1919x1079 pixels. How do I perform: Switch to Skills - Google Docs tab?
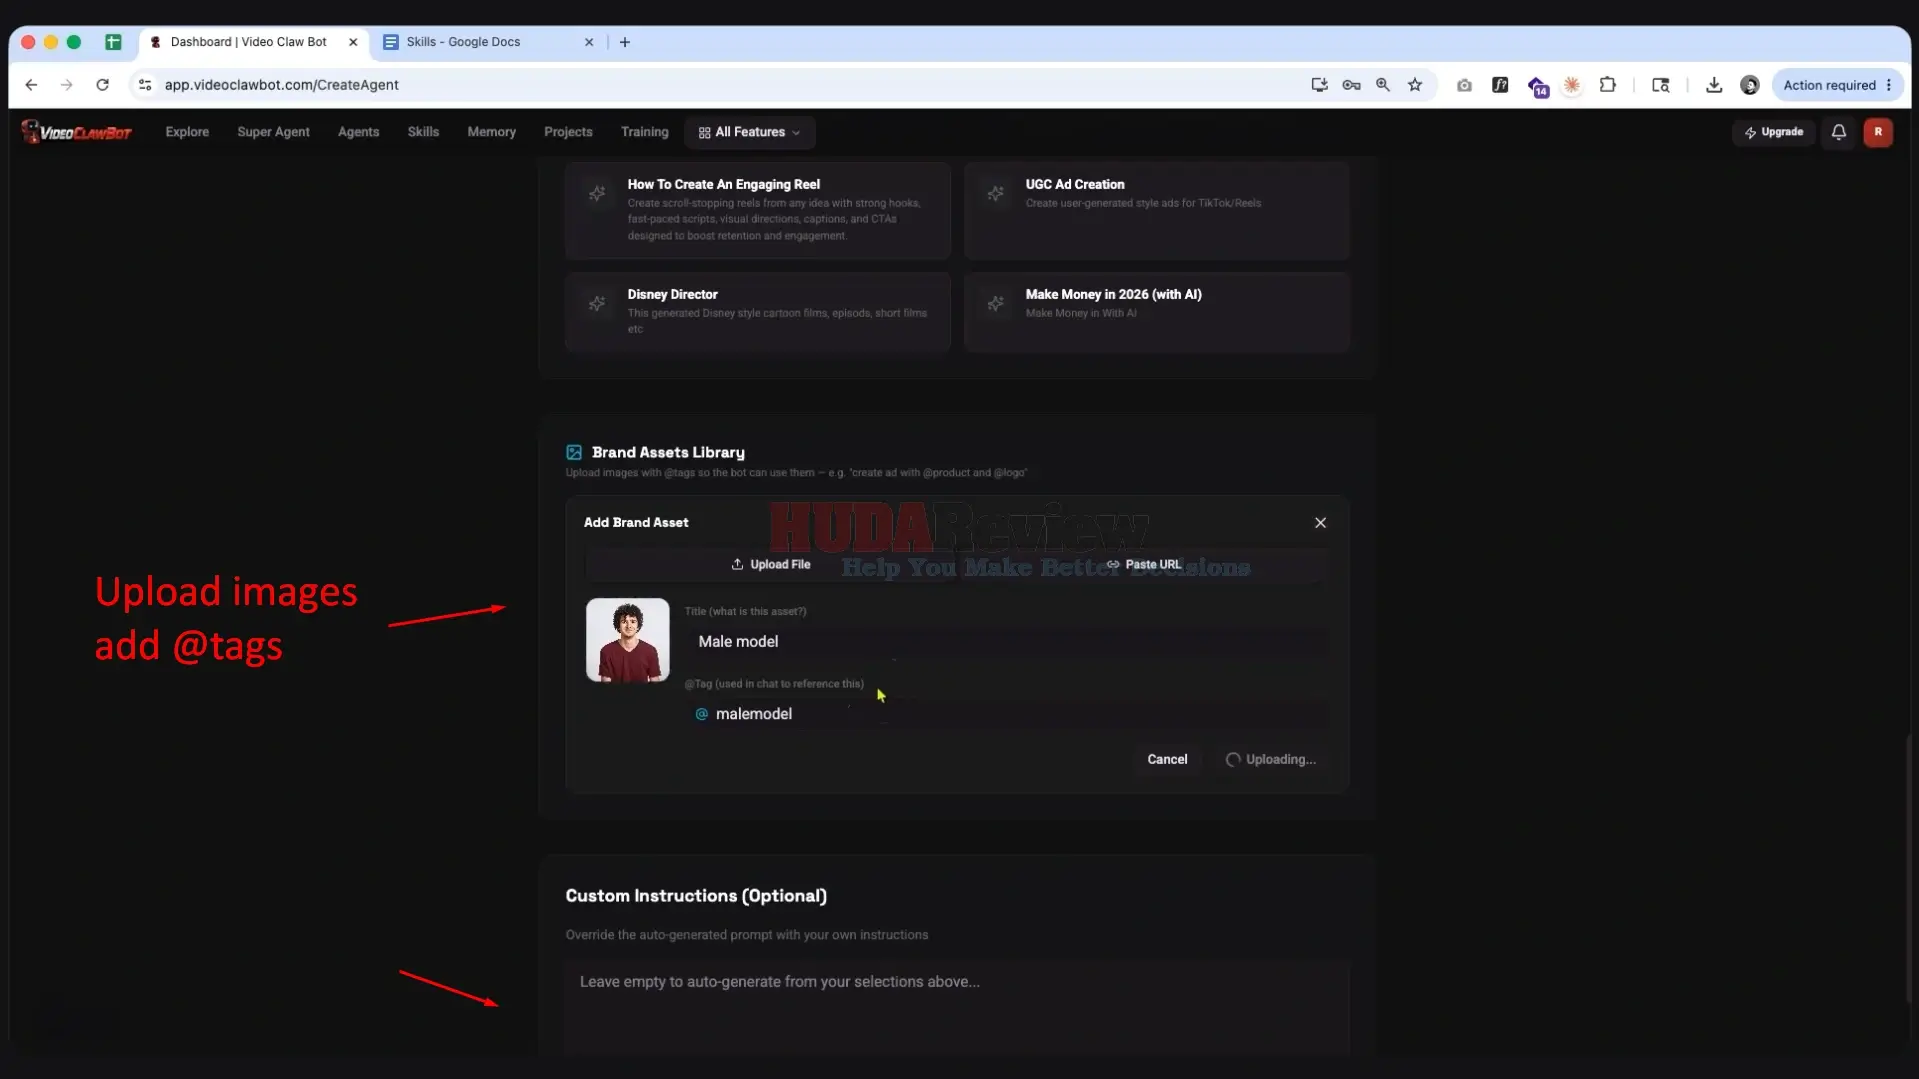(x=488, y=42)
